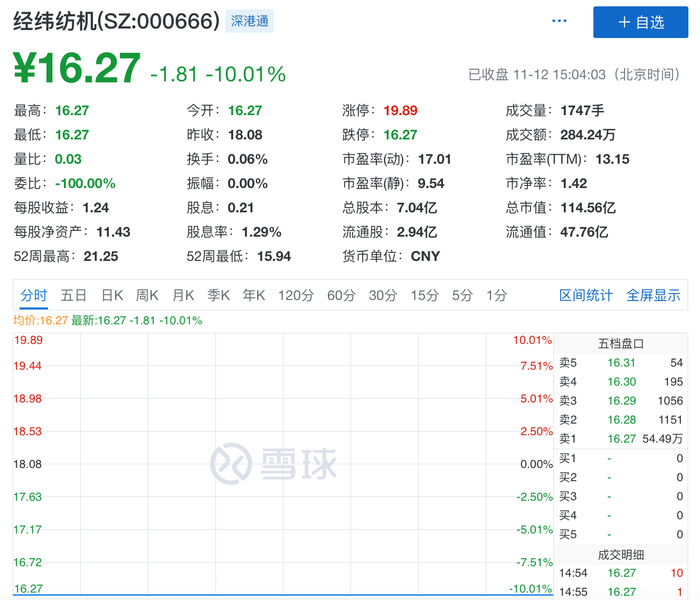This screenshot has width=700, height=600.
Task: Click the 深港通 tag badge
Action: 250,21
